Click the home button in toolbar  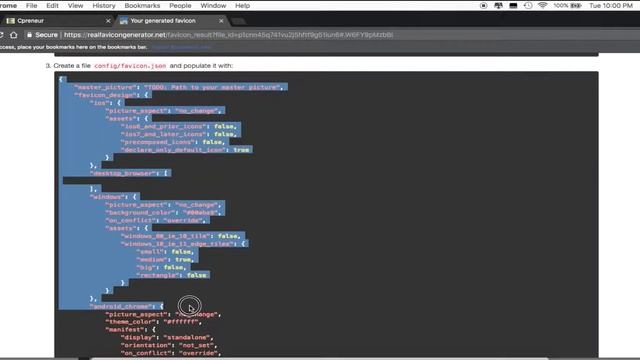pos(13,35)
